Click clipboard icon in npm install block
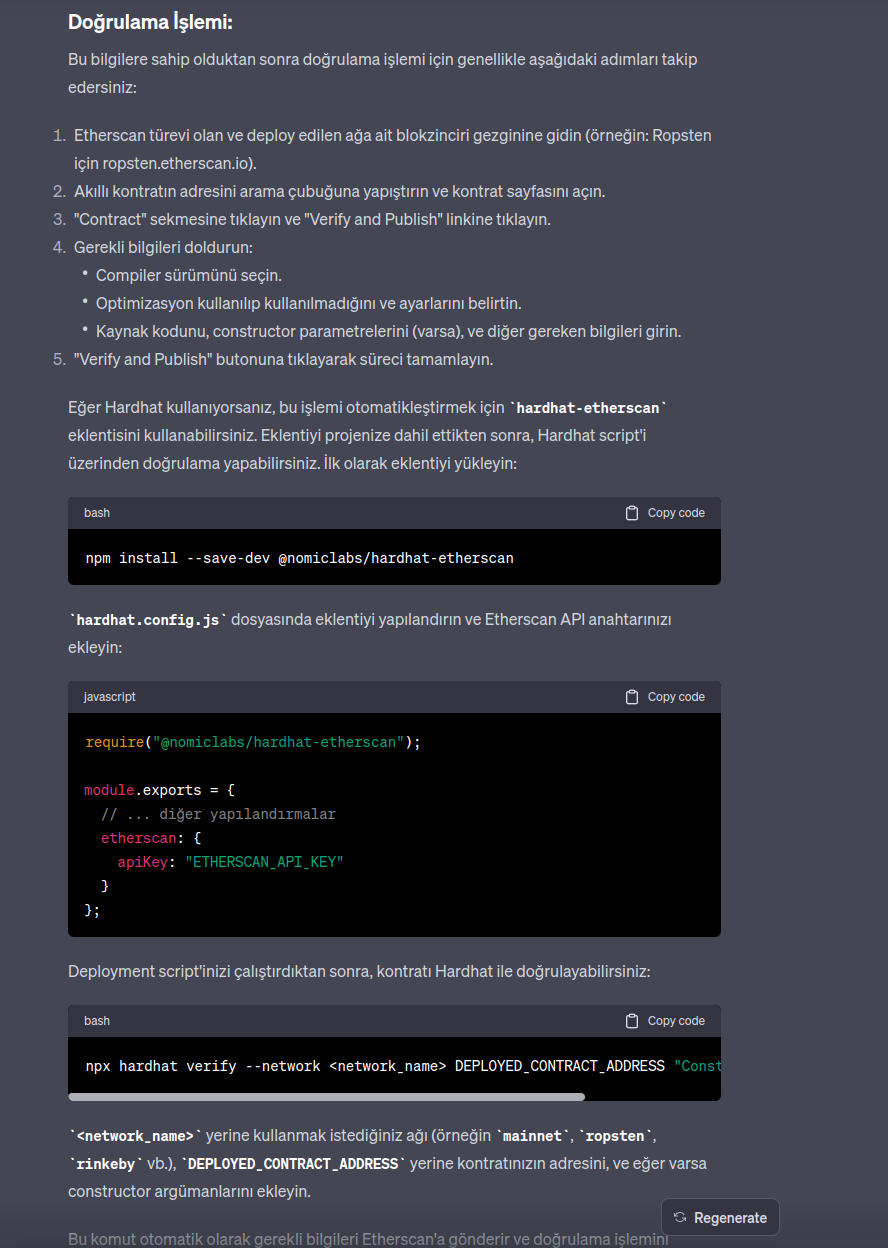The image size is (888, 1248). (632, 513)
